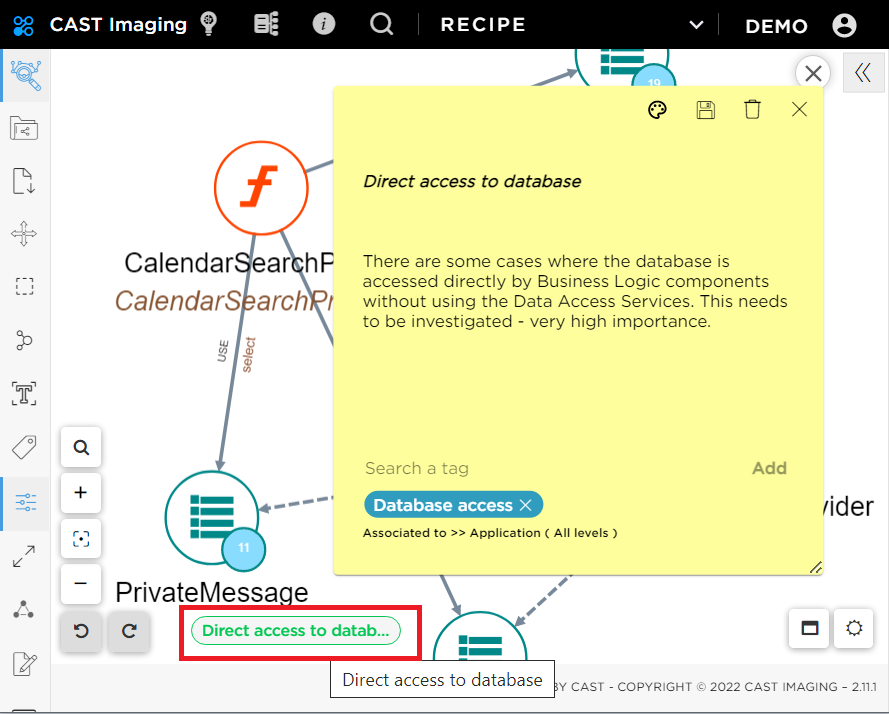Click the USE link label on edge
Image resolution: width=889 pixels, height=714 pixels.
[x=223, y=351]
